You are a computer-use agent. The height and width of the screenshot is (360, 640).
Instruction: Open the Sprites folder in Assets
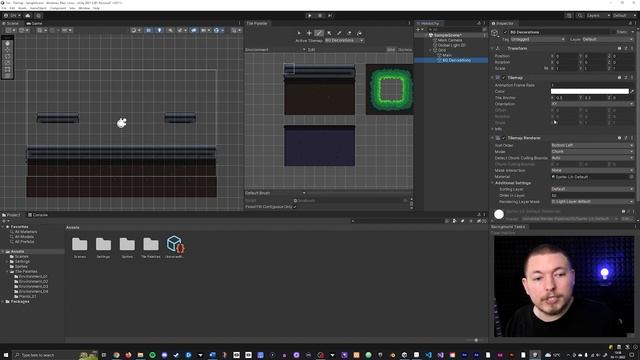tap(127, 247)
